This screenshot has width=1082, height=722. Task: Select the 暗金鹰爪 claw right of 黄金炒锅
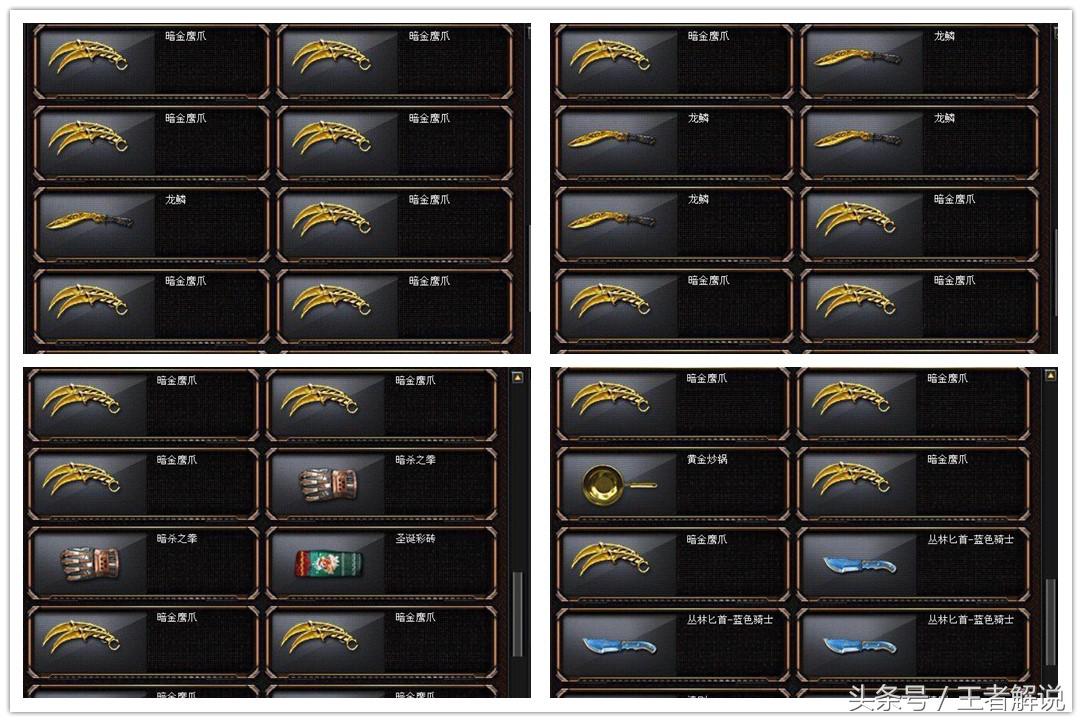click(x=851, y=478)
